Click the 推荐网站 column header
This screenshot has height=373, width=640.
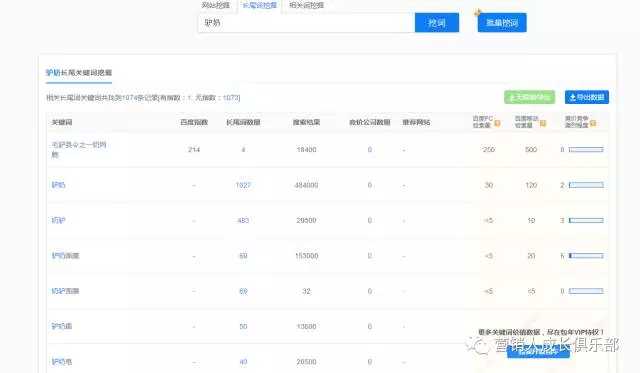[416, 122]
